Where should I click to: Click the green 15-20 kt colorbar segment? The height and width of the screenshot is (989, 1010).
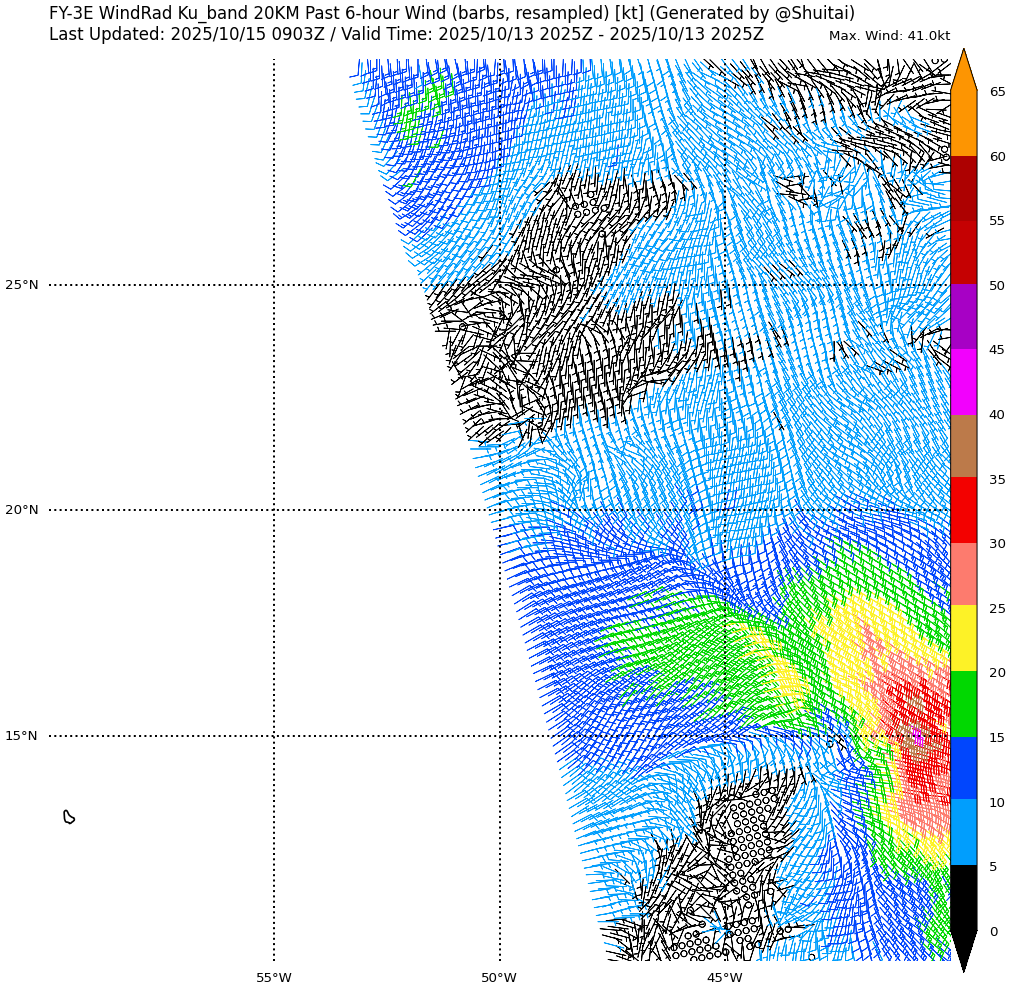(x=963, y=704)
